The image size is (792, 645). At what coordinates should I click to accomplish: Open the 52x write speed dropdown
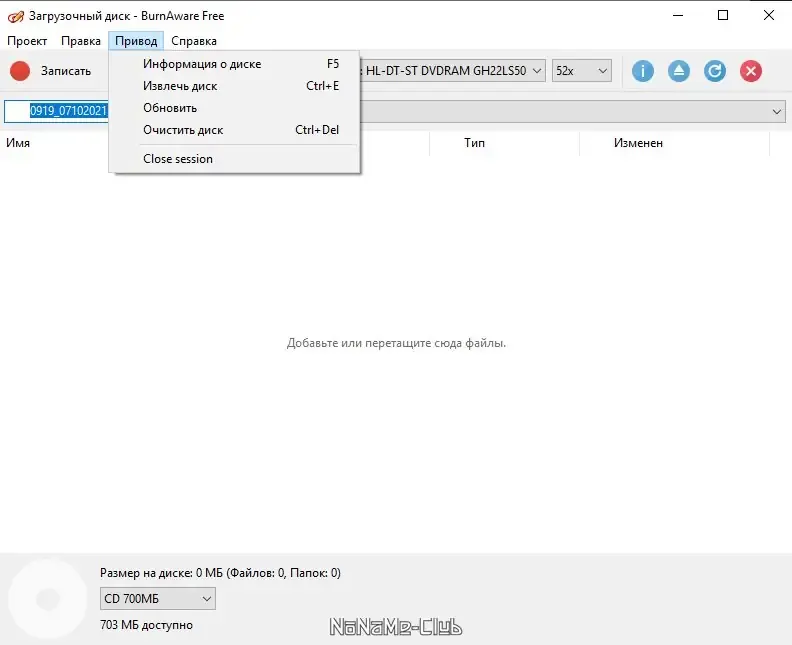coord(581,71)
